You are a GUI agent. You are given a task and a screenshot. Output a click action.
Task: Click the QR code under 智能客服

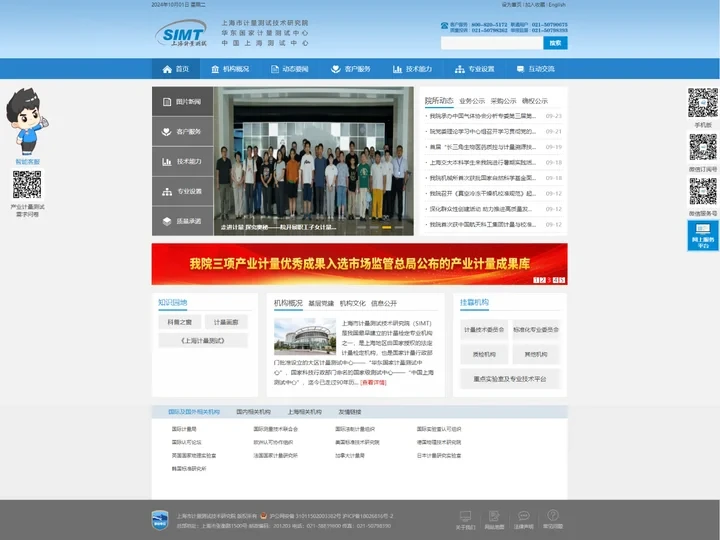pyautogui.click(x=27, y=185)
